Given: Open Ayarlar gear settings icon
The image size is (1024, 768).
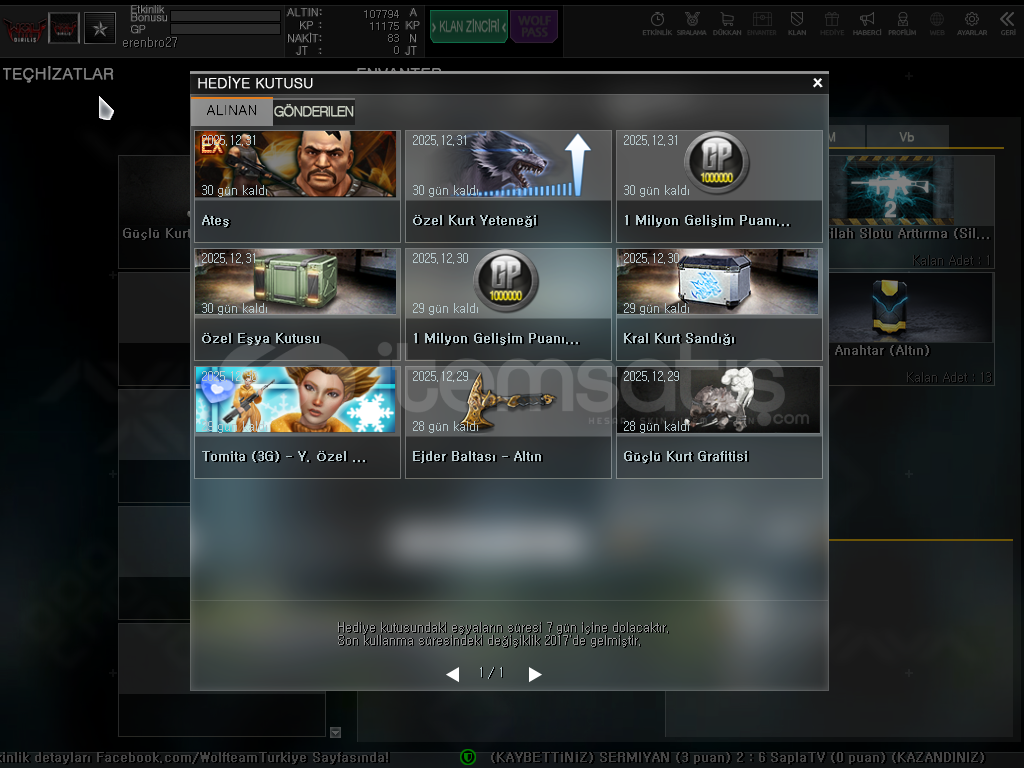Looking at the screenshot, I should pyautogui.click(x=972, y=24).
